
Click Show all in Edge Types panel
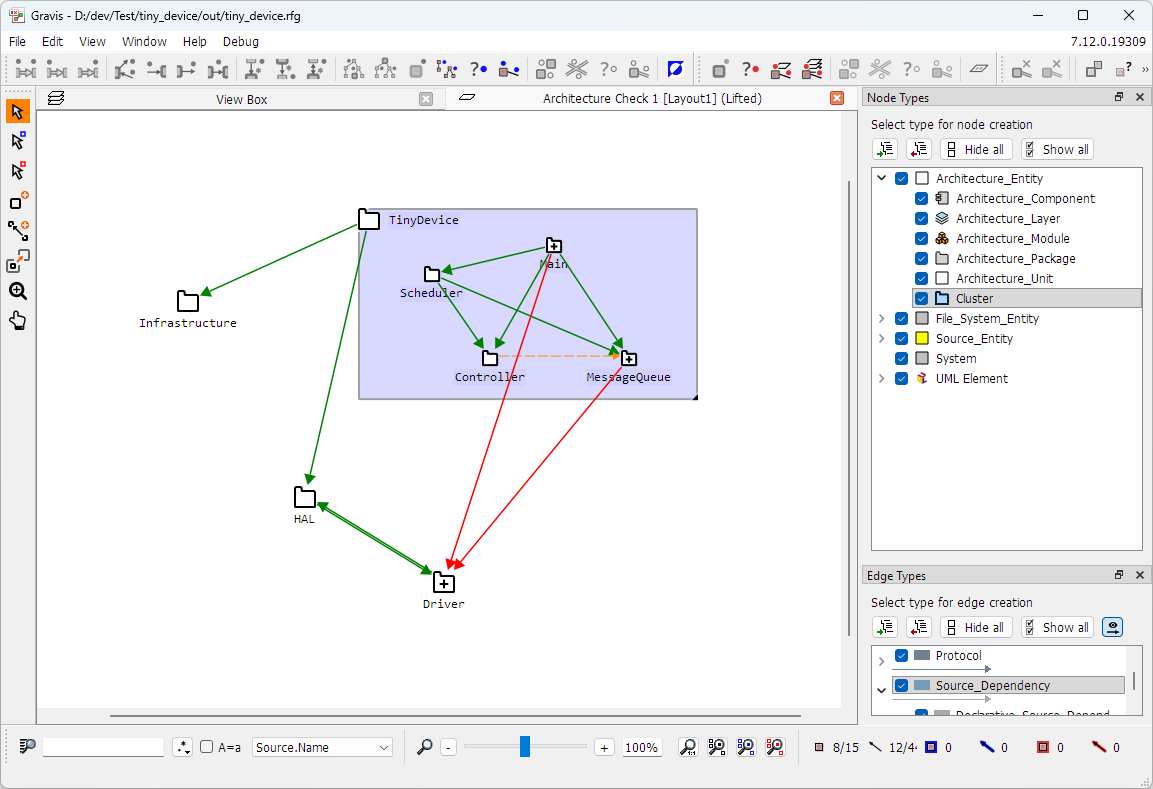point(1057,627)
